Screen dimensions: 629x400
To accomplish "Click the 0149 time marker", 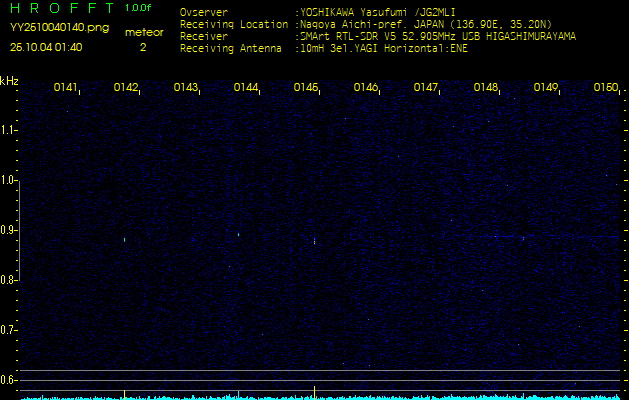I will coord(545,87).
